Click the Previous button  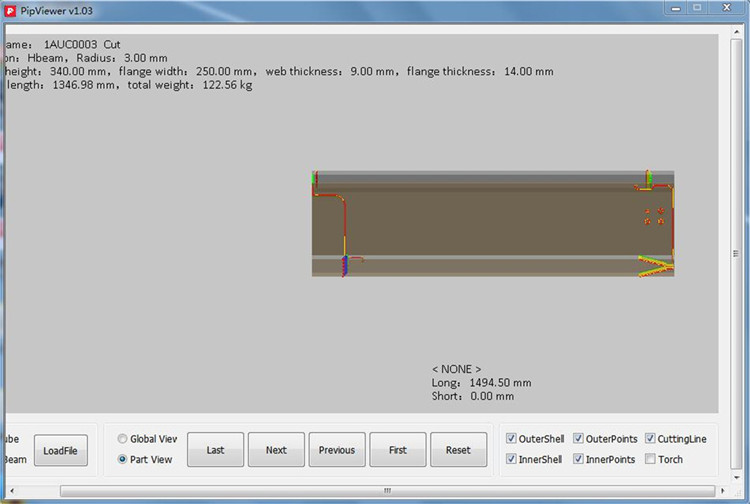pyautogui.click(x=337, y=450)
